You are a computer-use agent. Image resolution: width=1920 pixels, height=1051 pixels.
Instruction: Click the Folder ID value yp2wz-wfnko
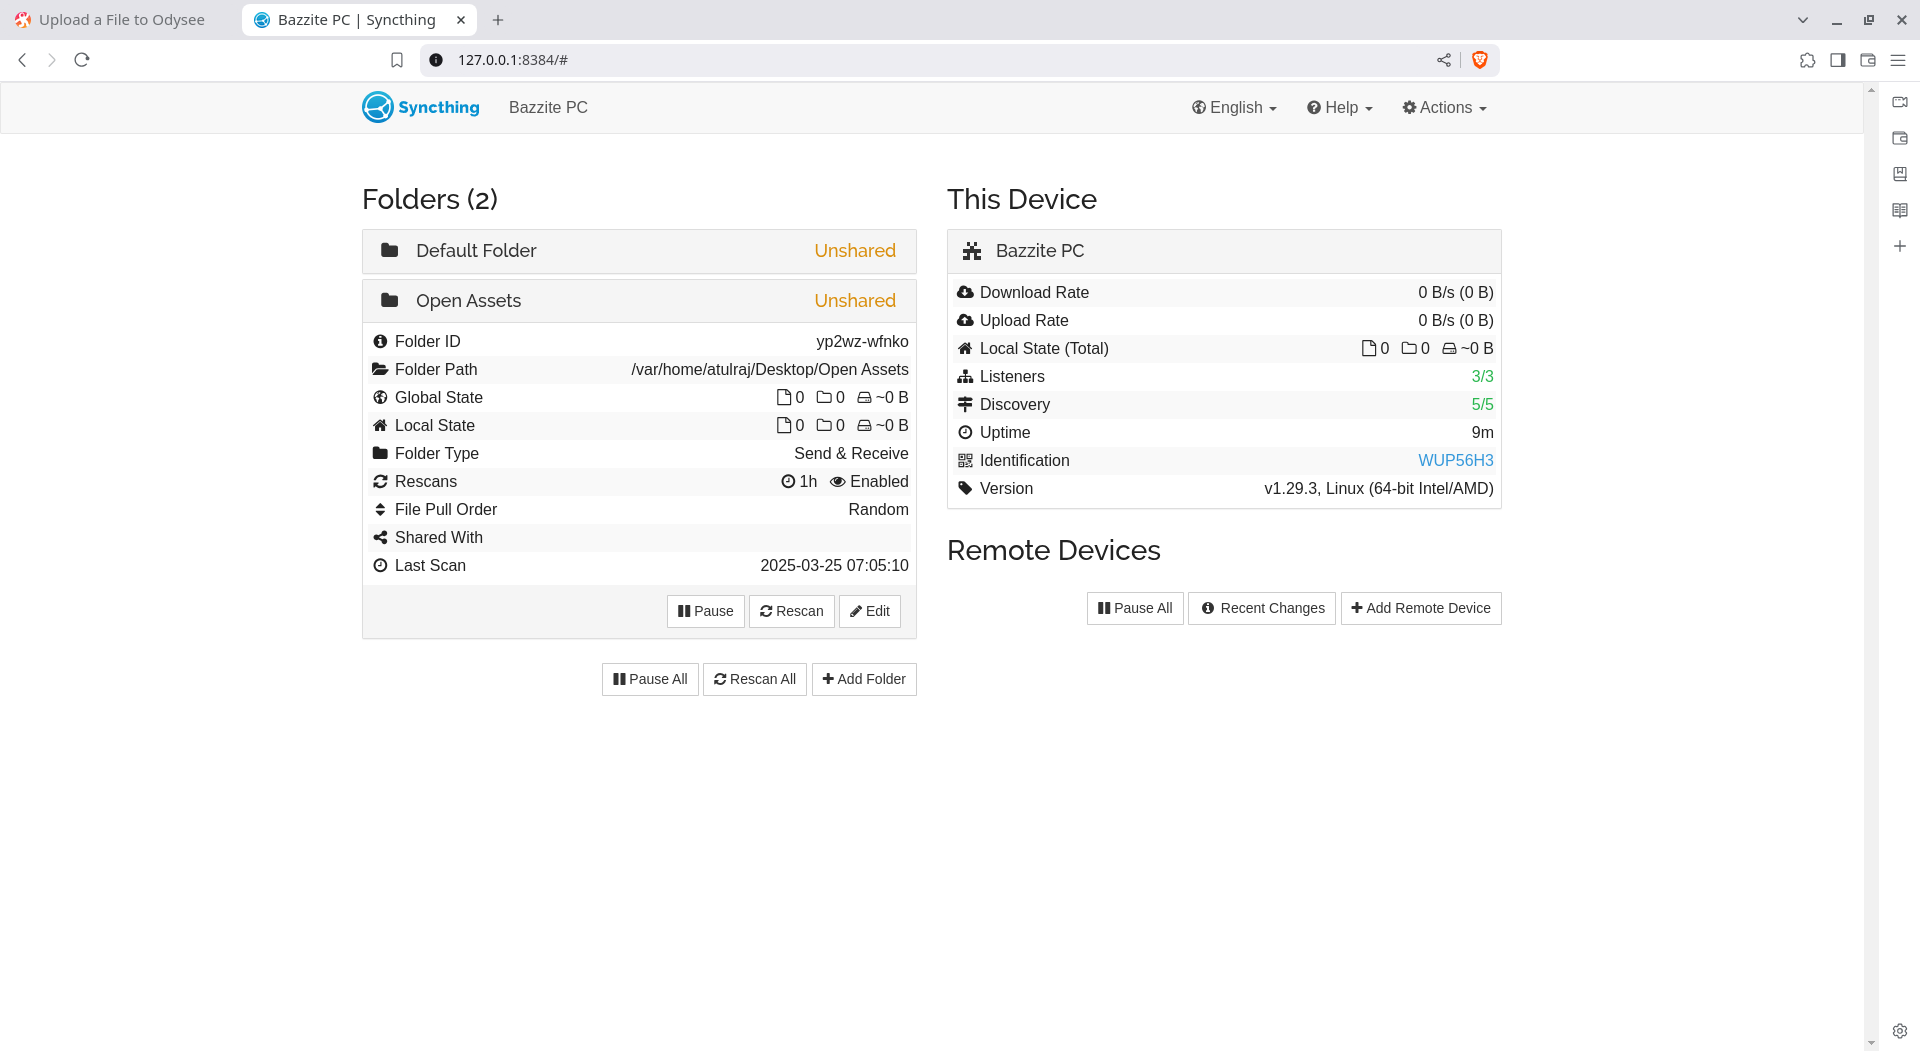pos(862,341)
